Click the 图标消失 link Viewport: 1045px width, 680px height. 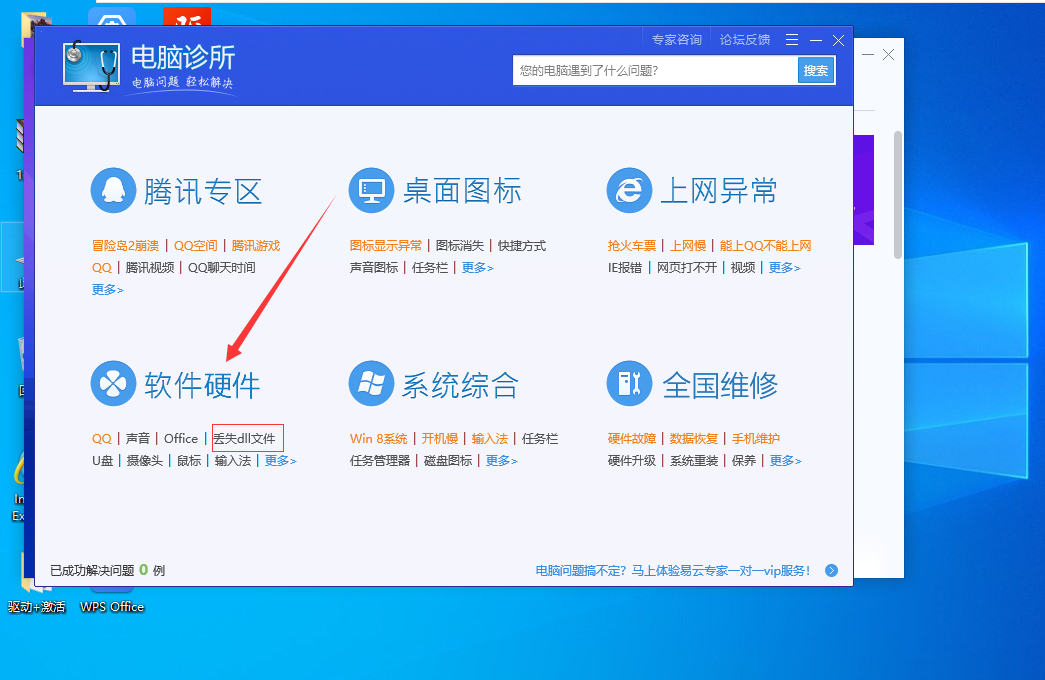pyautogui.click(x=460, y=246)
